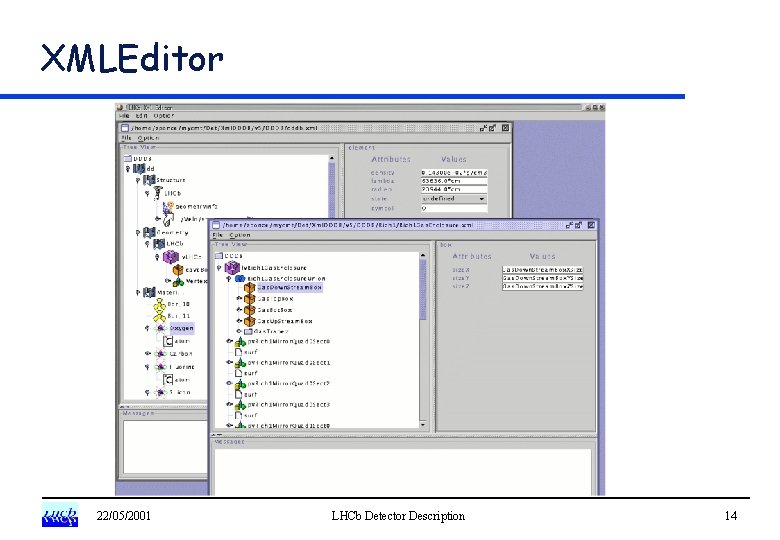This screenshot has height=540, width=780.
Task: Select the yellow Bor_11 isotope icon
Action: [x=159, y=316]
